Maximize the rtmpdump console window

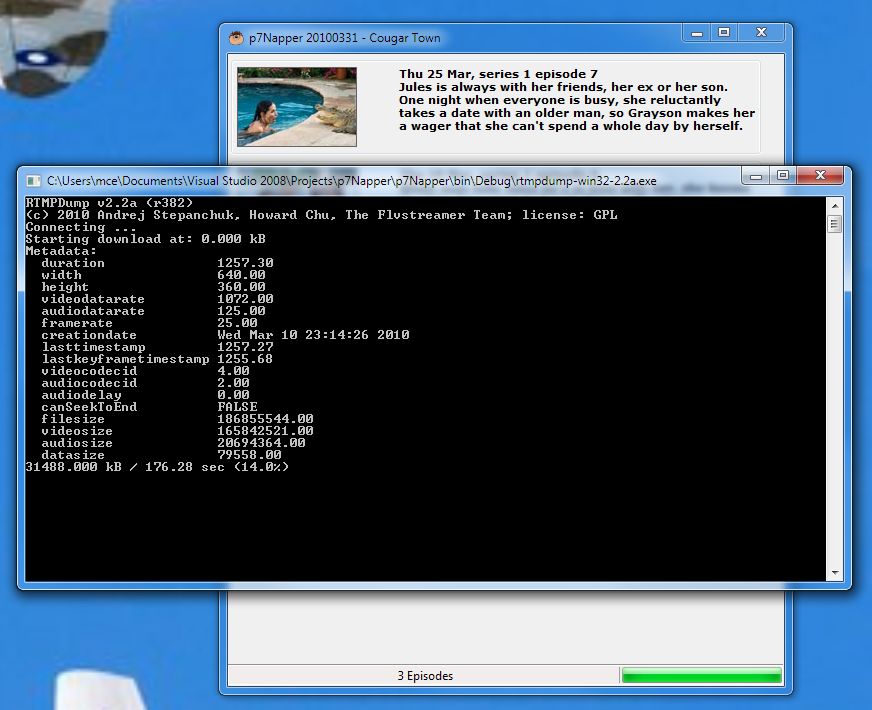point(782,176)
